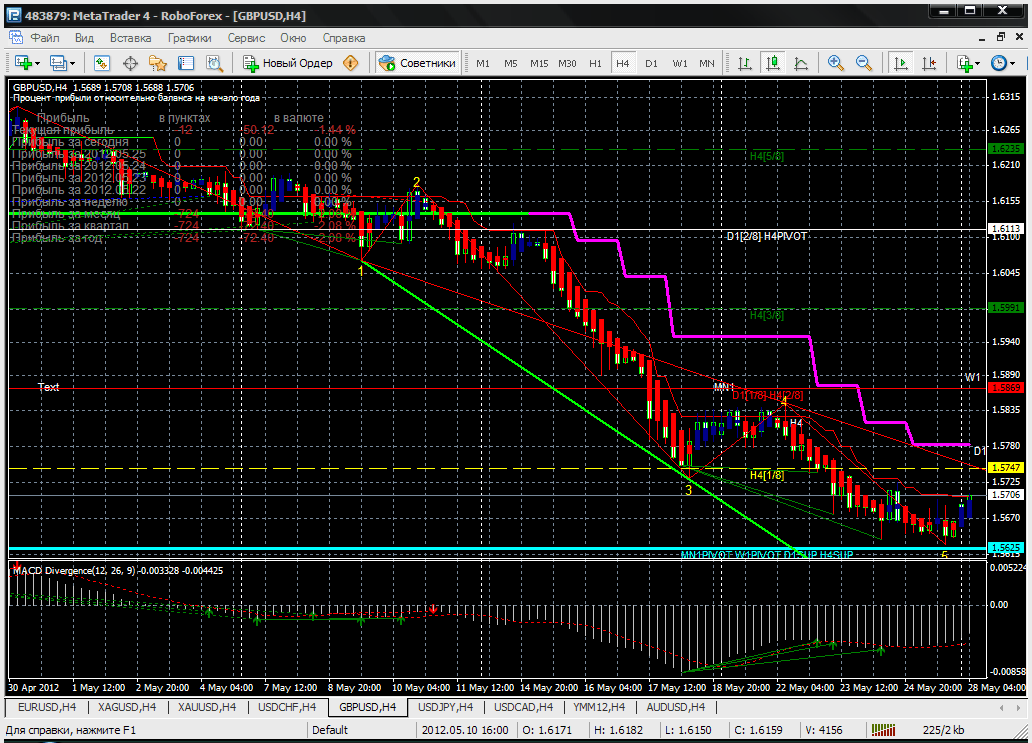1032x743 pixels.
Task: Show the Data Window crosshair icon
Action: [x=130, y=63]
